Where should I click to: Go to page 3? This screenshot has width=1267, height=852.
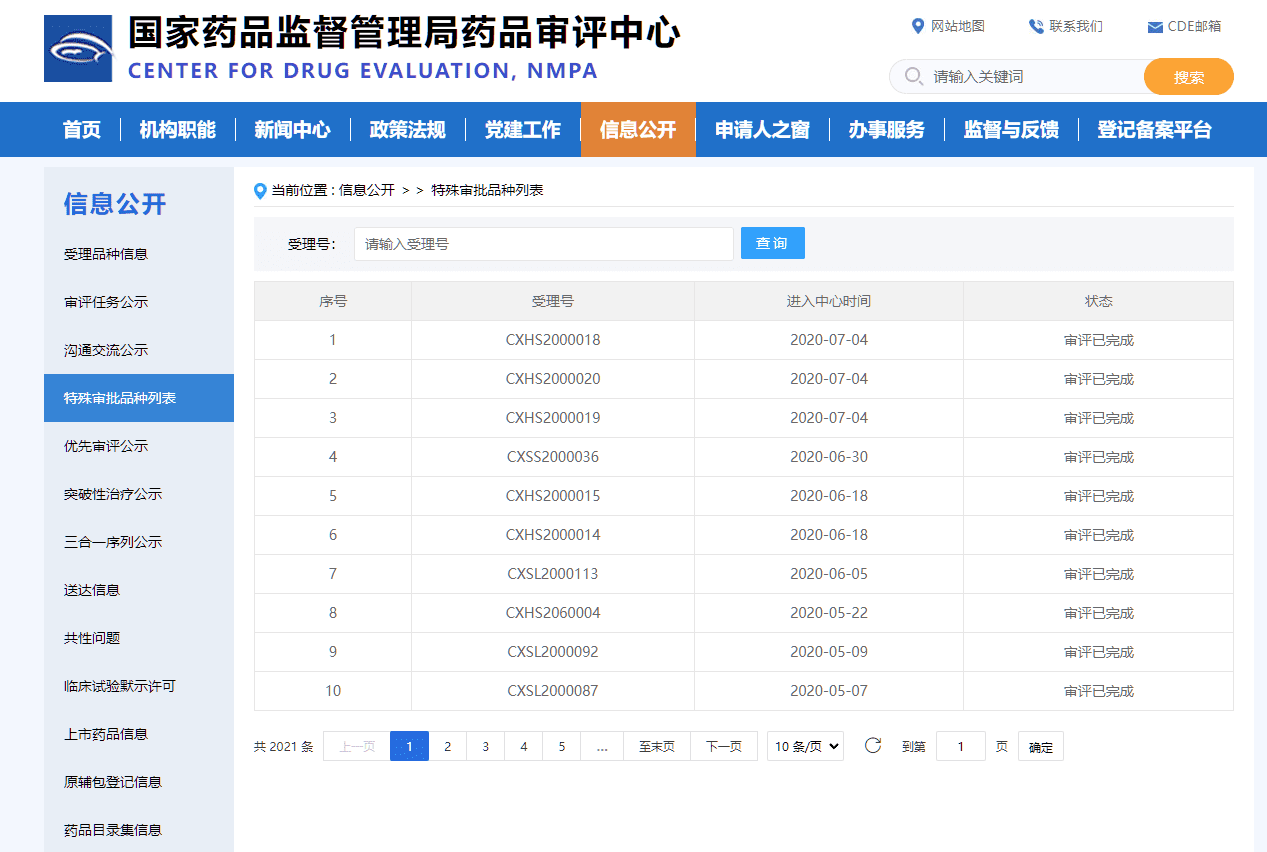point(486,746)
